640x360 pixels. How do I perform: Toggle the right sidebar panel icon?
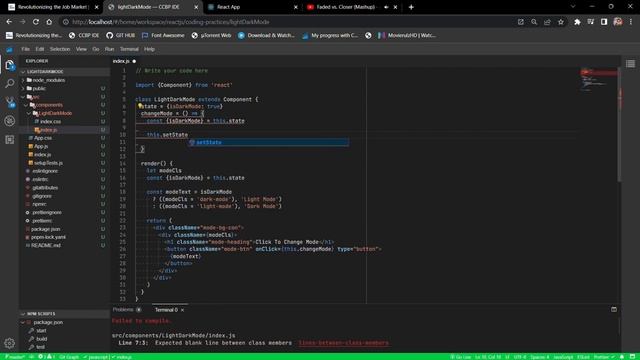pyautogui.click(x=631, y=64)
